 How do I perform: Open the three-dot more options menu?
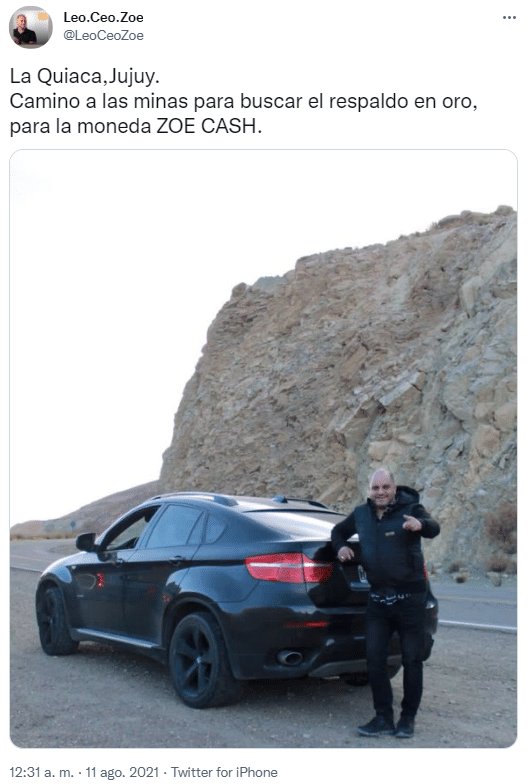tap(509, 18)
